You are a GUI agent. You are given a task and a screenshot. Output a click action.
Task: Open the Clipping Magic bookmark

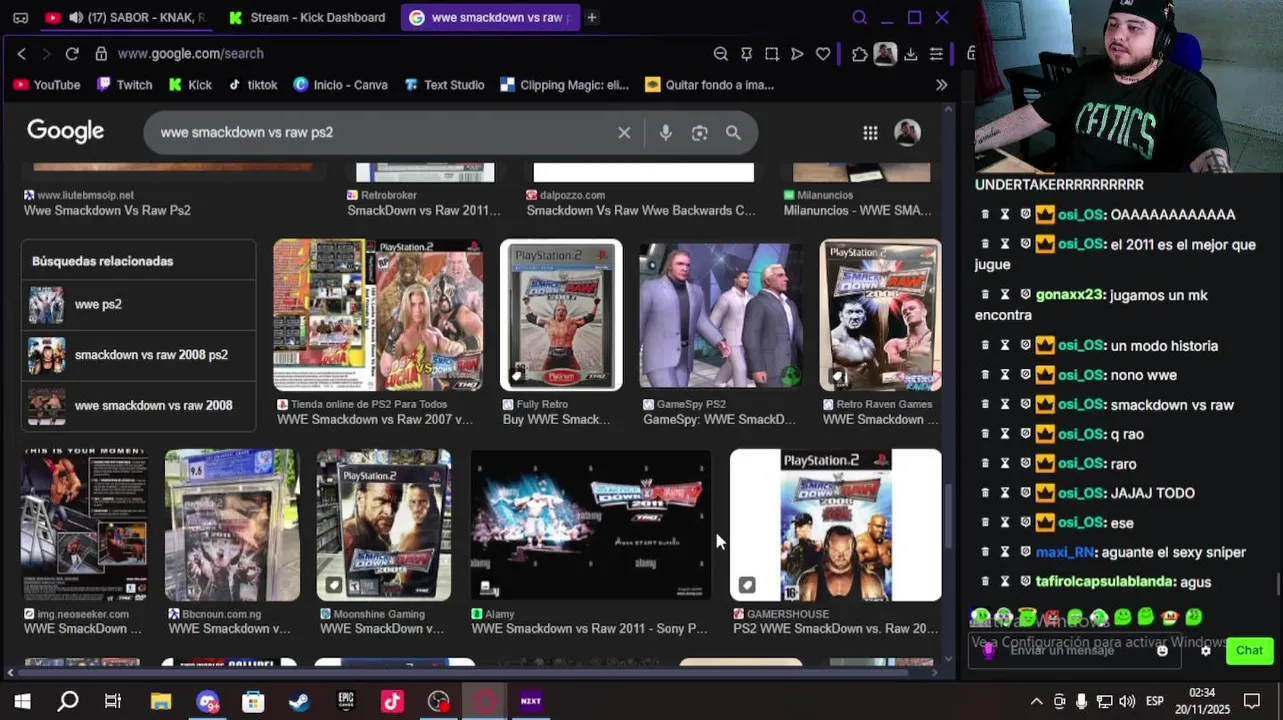564,85
